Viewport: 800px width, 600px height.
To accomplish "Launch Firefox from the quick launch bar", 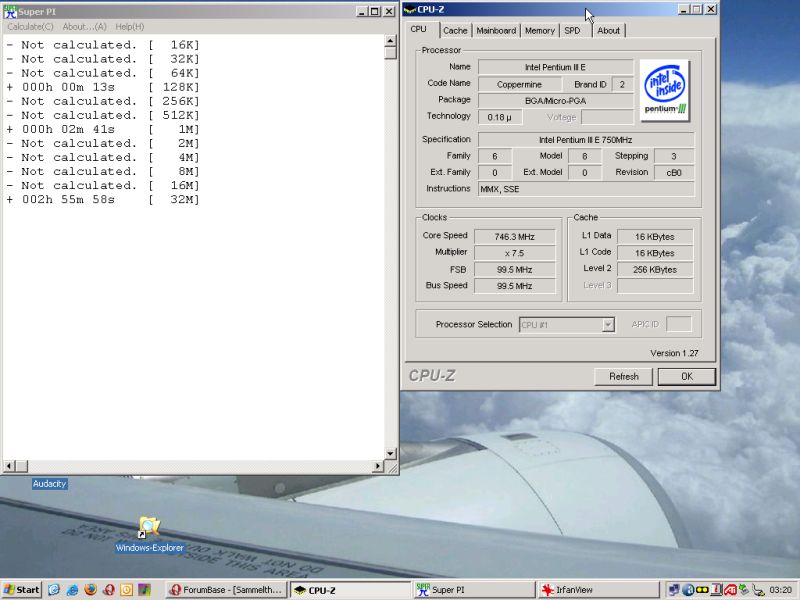I will pos(90,590).
